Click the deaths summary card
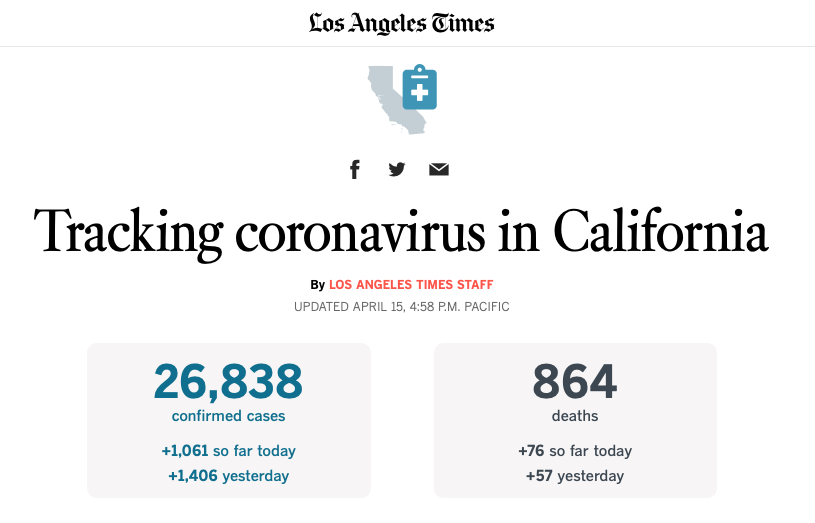 [575, 420]
